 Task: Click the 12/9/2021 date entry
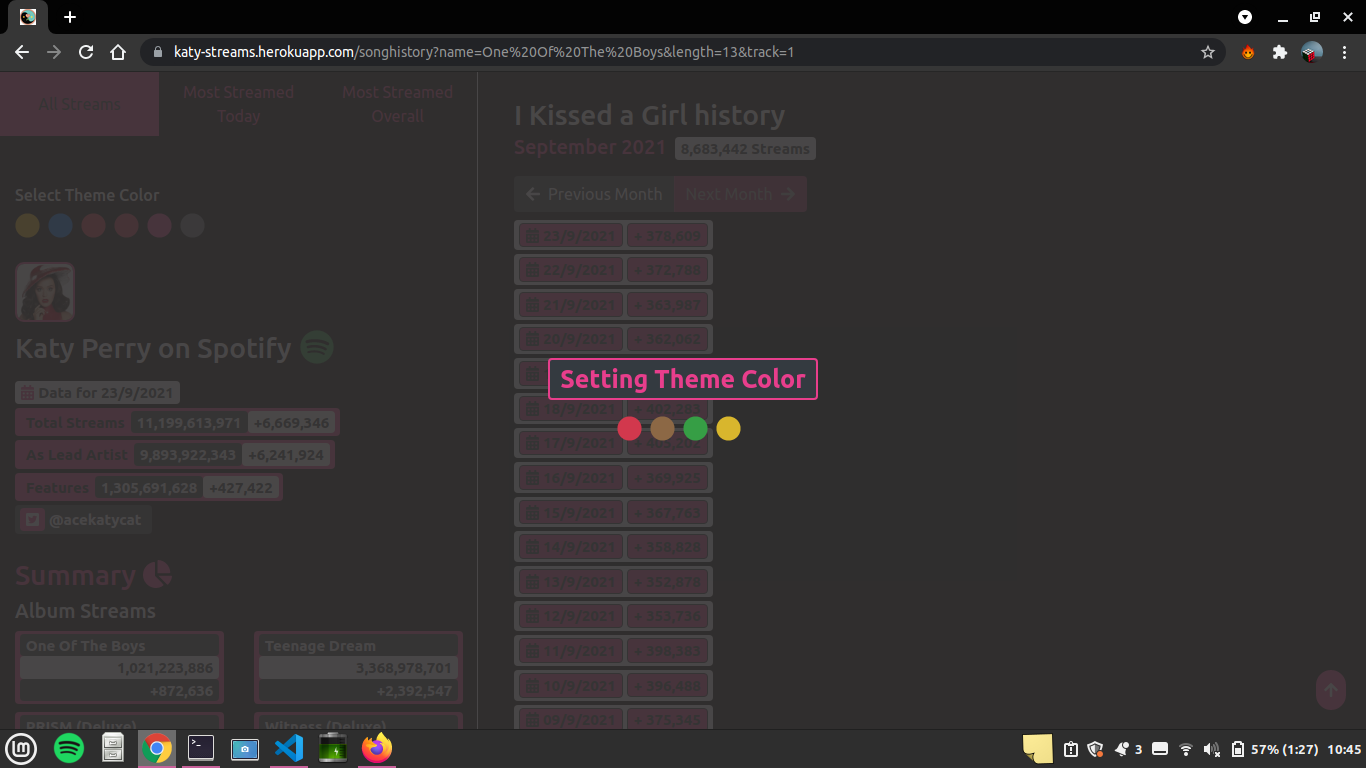click(570, 617)
